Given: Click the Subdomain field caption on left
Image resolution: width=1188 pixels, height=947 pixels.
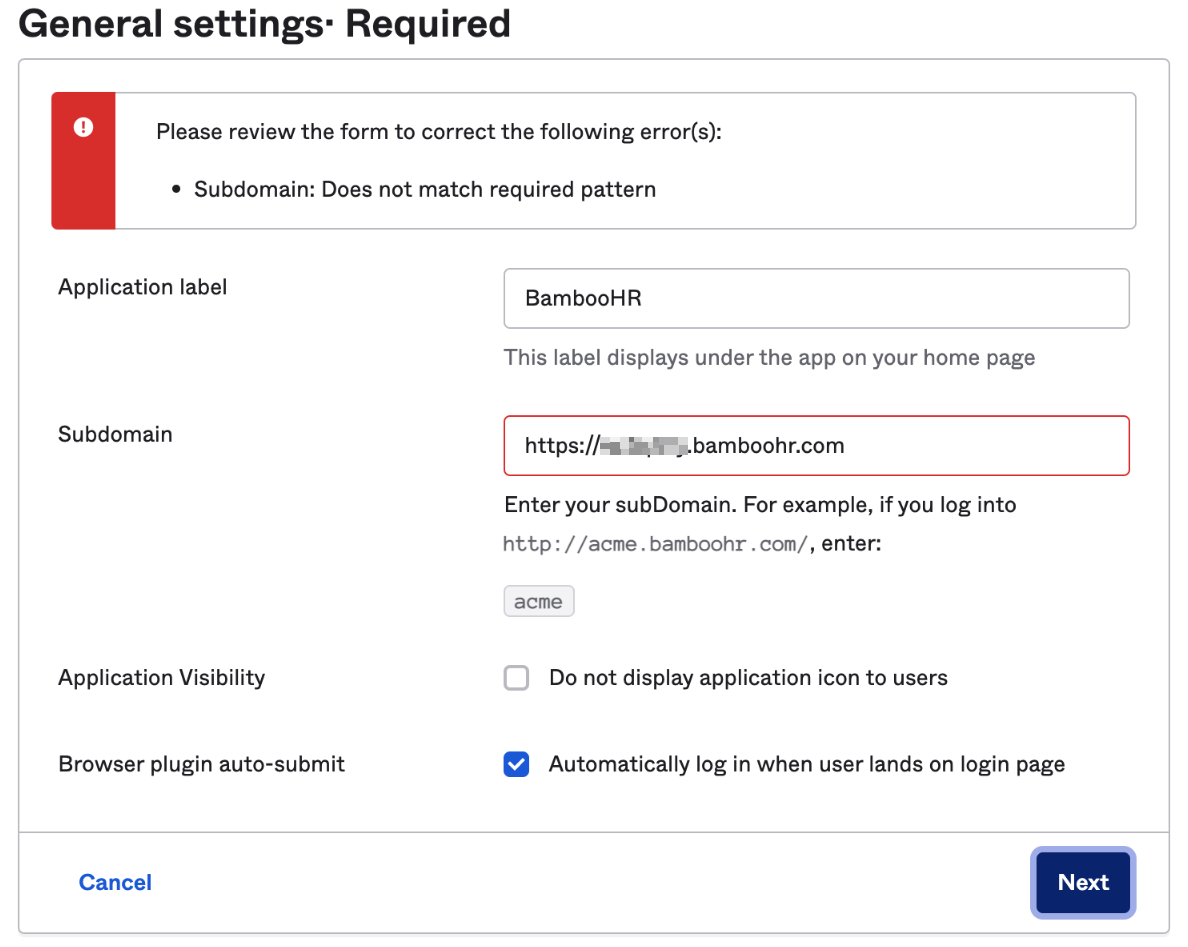Looking at the screenshot, I should click(x=115, y=434).
